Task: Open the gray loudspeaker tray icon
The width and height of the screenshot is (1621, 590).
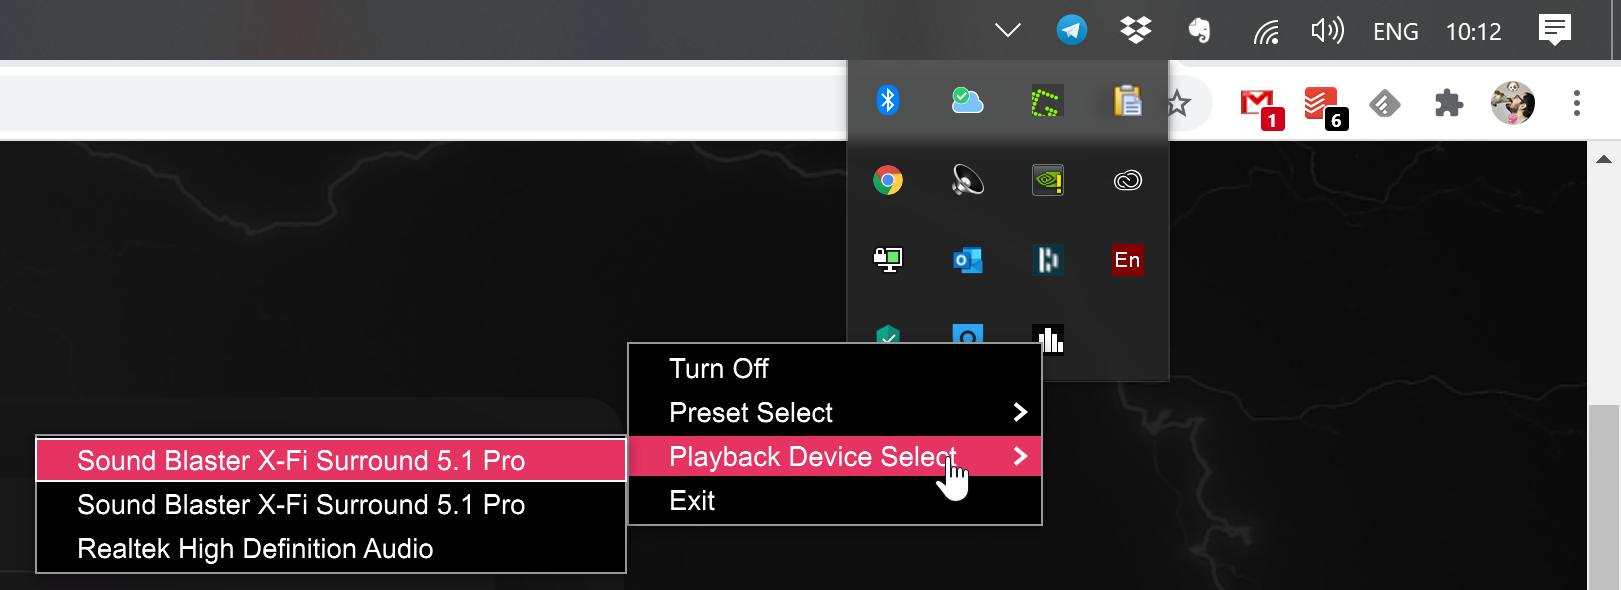Action: (967, 180)
